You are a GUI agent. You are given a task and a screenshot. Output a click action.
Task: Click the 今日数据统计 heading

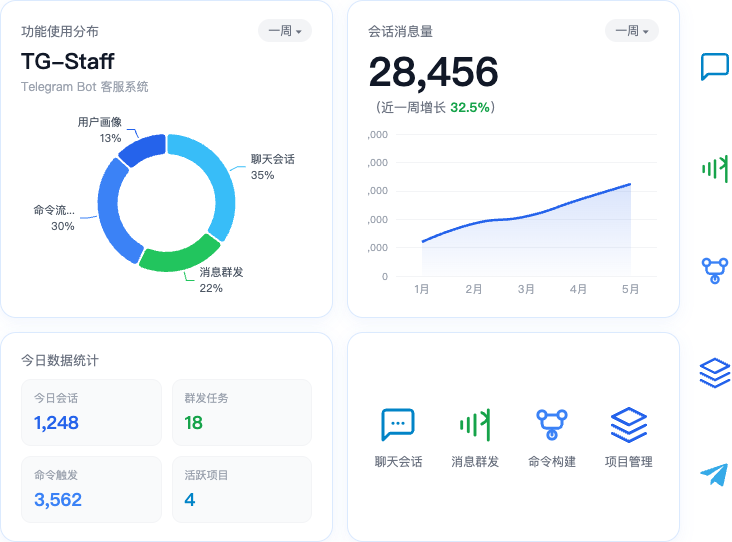(x=60, y=360)
